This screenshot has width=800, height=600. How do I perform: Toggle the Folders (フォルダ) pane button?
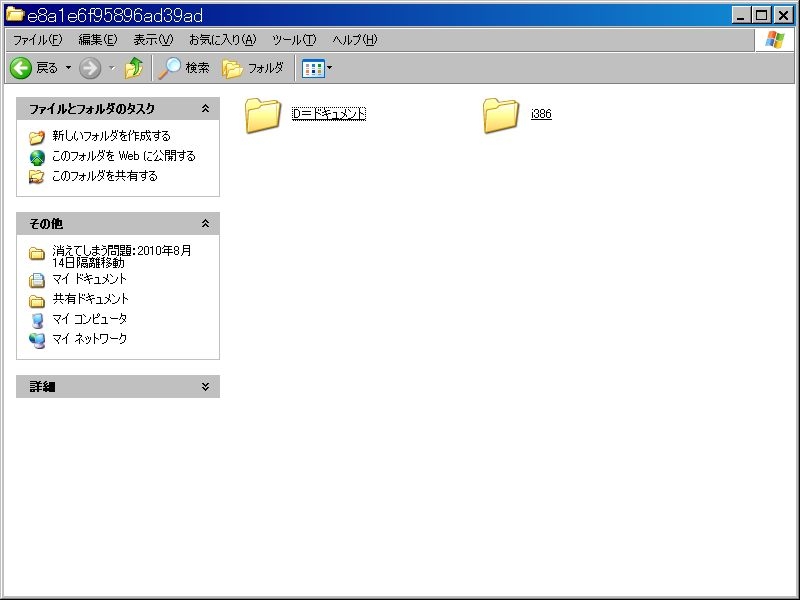point(253,68)
